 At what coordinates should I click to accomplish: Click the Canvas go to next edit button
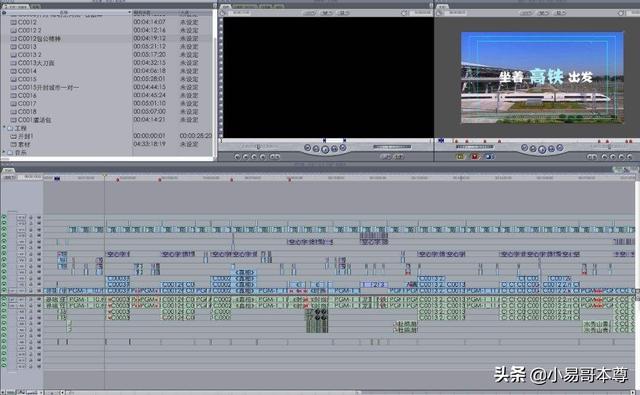pos(560,148)
